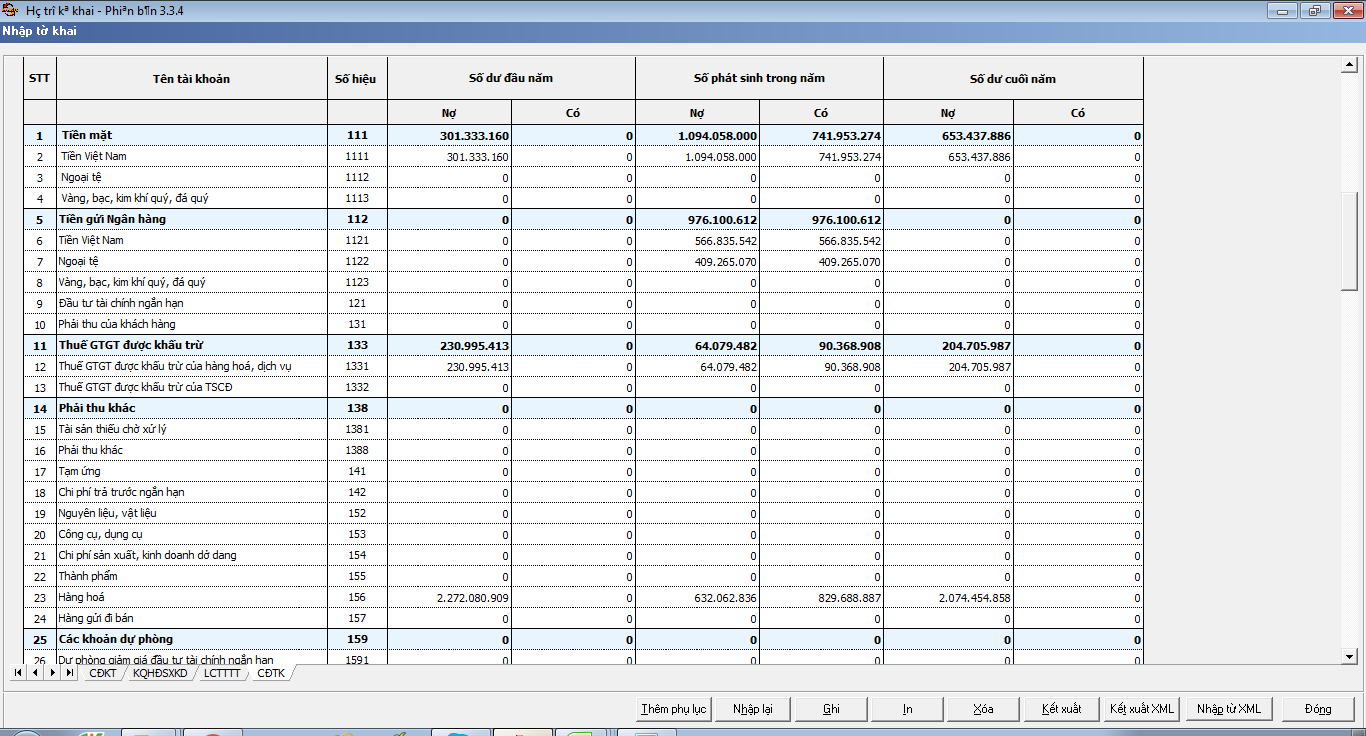Viewport: 1366px width, 736px height.
Task: Jump to last sheet tab arrow
Action: pyautogui.click(x=70, y=673)
